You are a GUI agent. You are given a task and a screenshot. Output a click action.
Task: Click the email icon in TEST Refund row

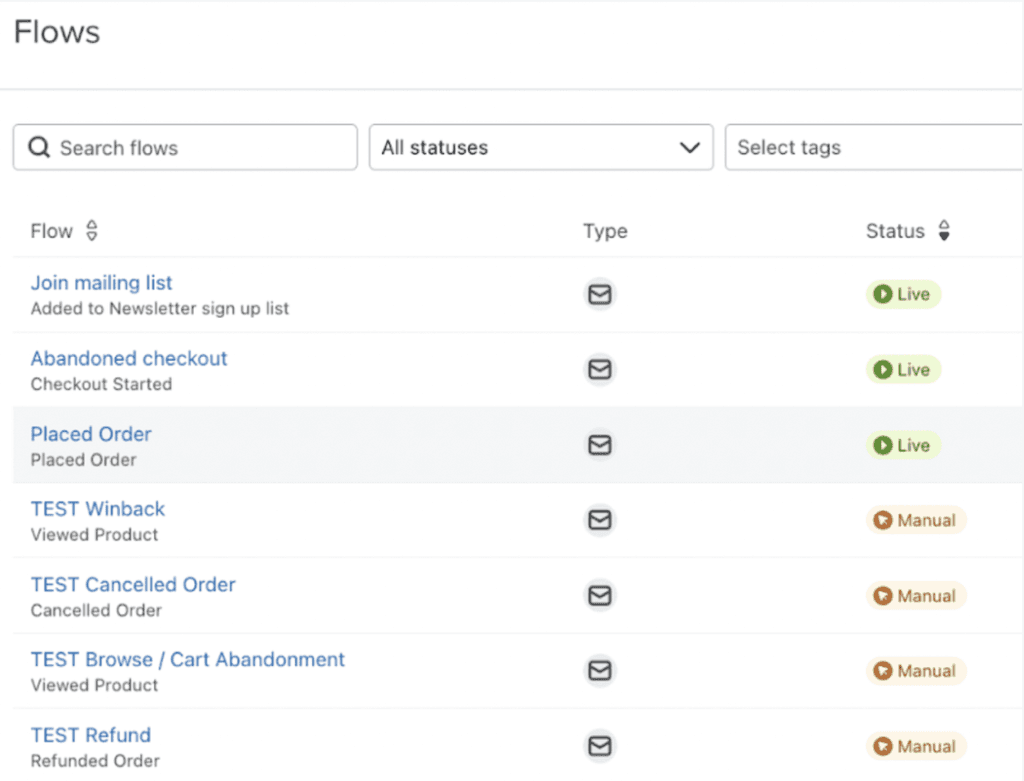point(599,746)
